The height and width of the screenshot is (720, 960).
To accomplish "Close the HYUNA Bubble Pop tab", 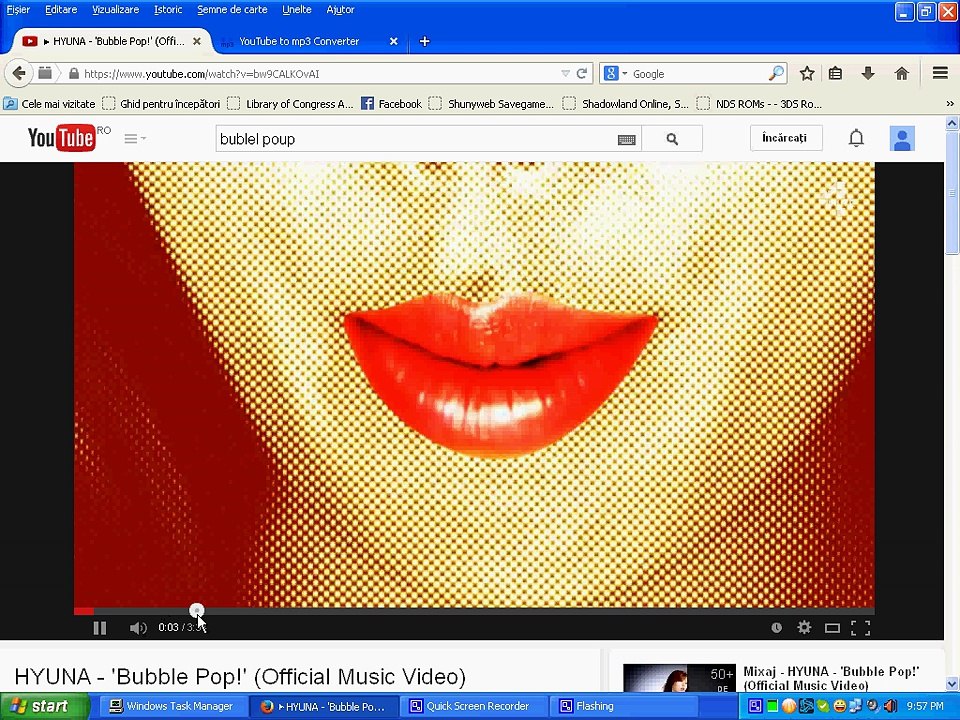I will click(197, 41).
